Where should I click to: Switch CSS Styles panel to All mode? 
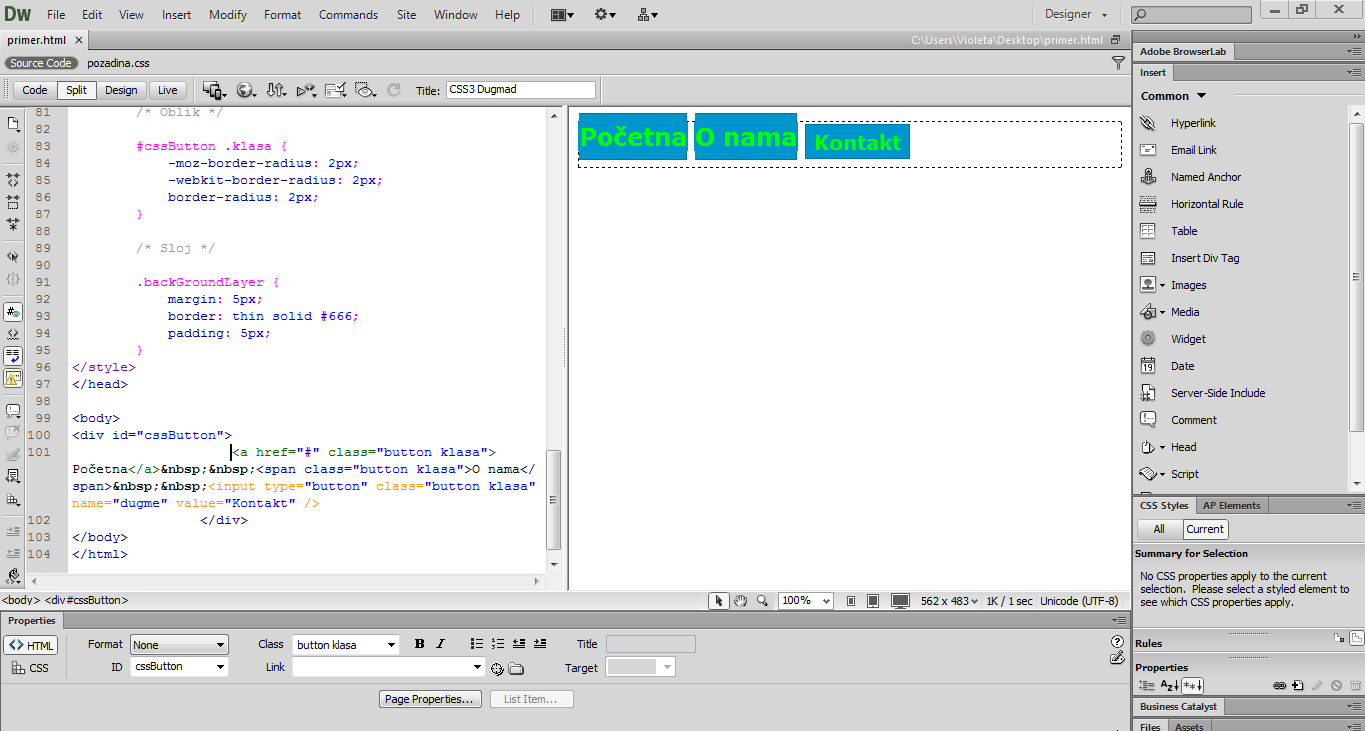[1158, 529]
